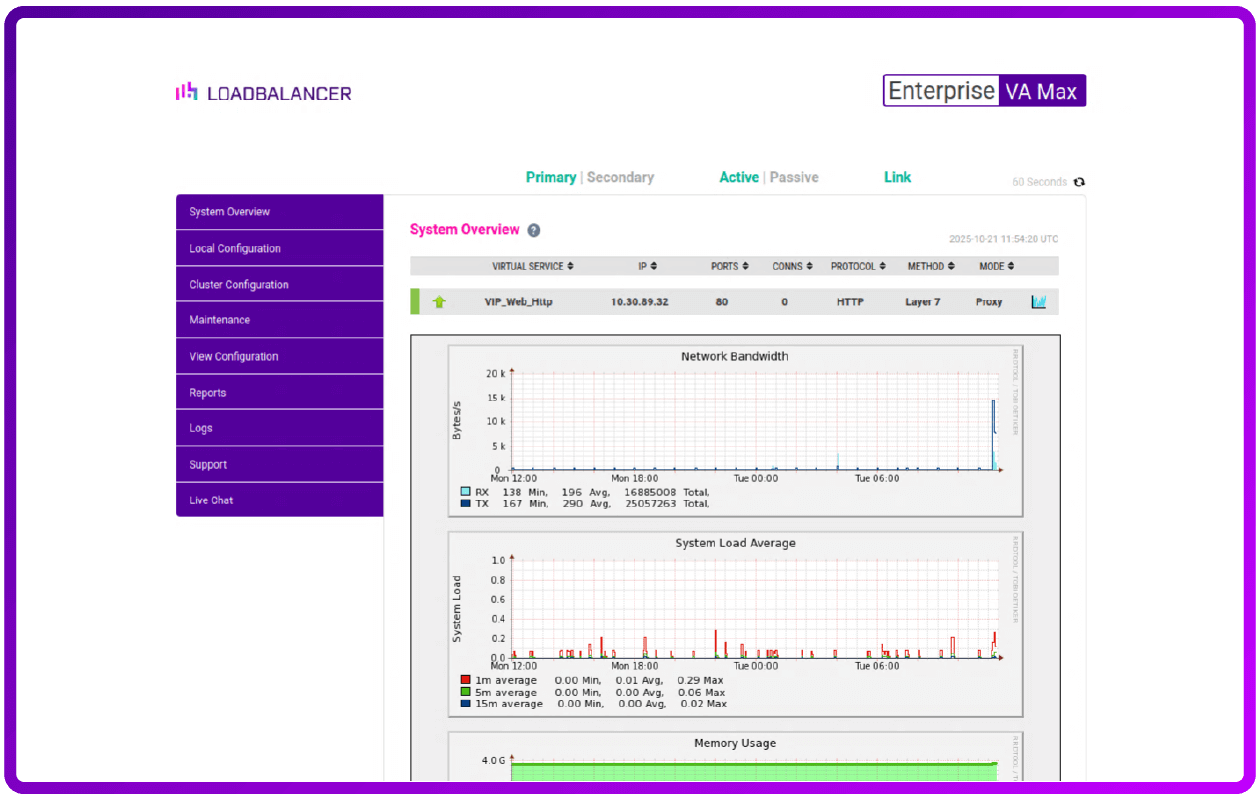
Task: Open the Local Configuration menu
Action: point(280,248)
